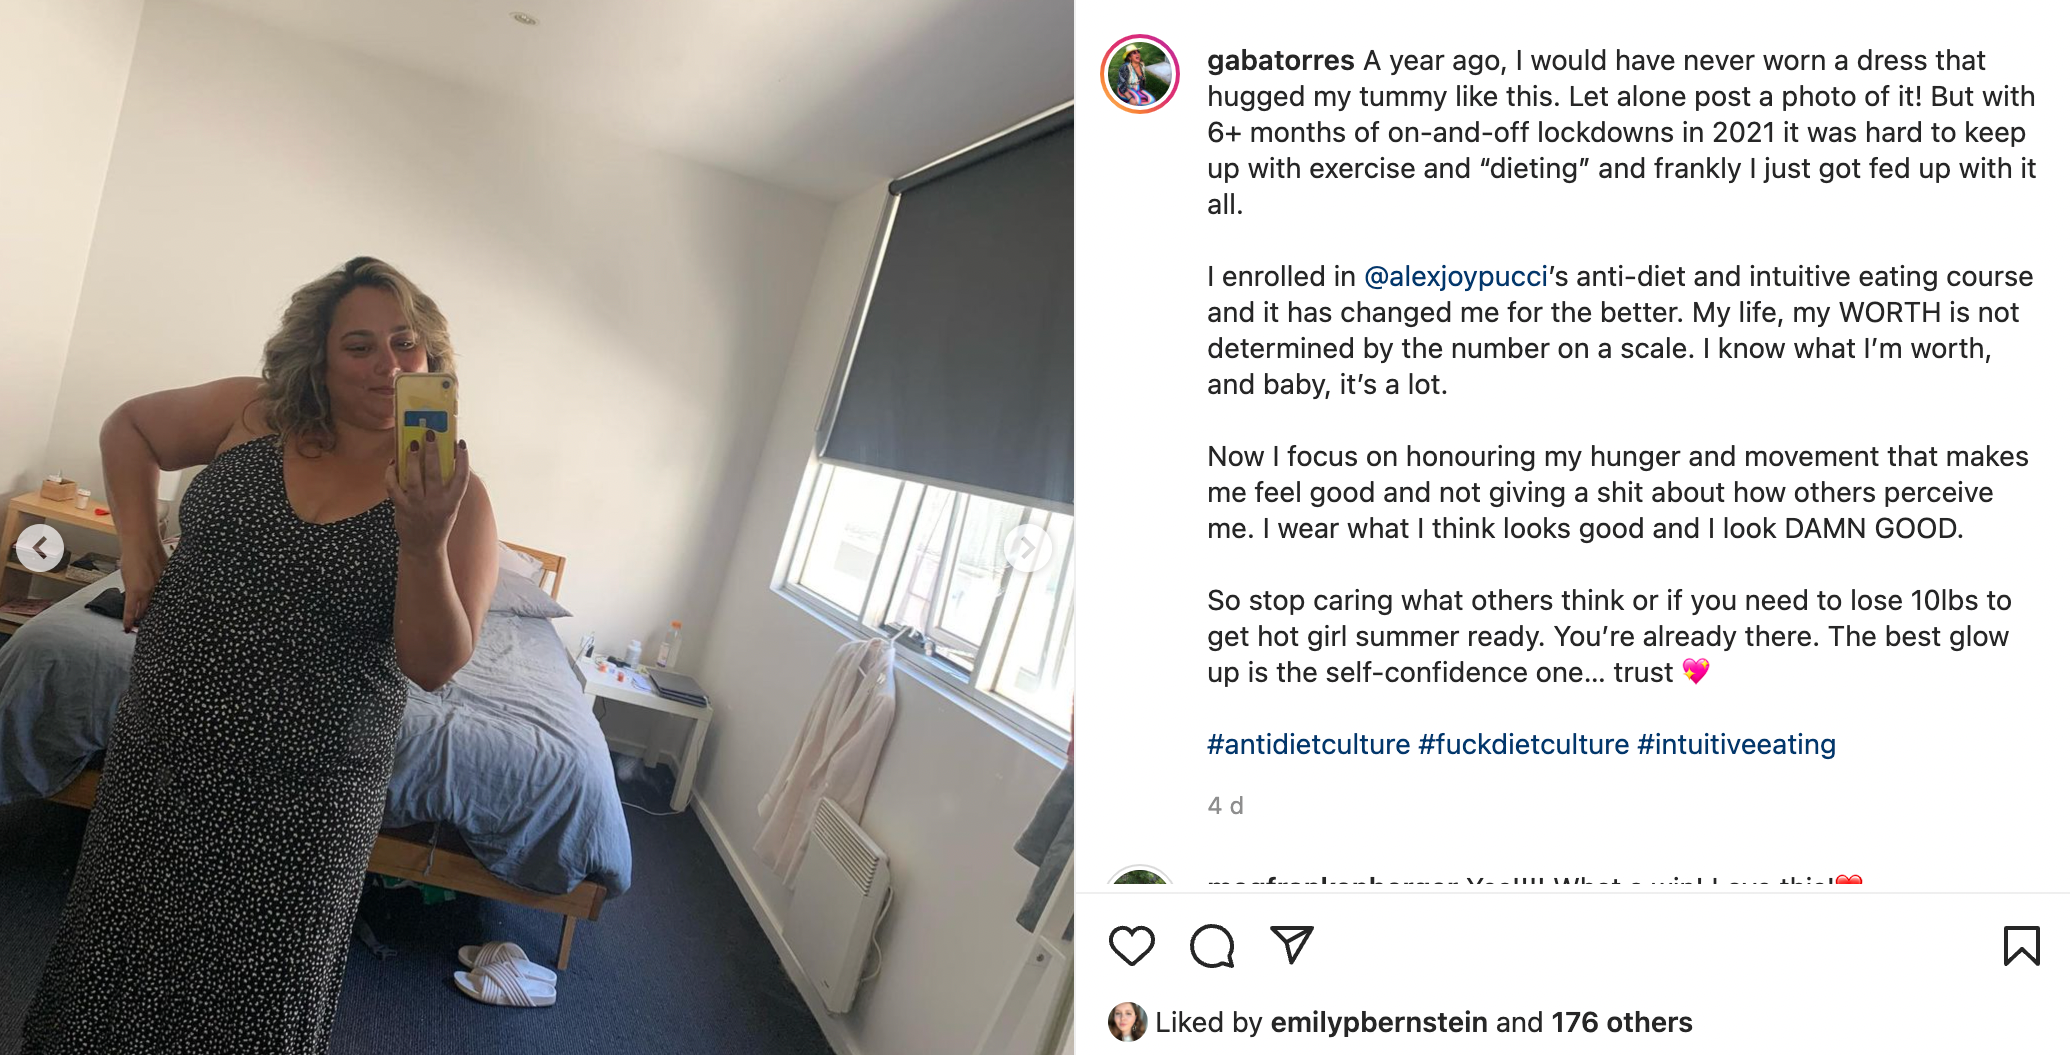Open the #antidietculture hashtag
Viewport: 2070px width, 1055px height.
(1308, 744)
